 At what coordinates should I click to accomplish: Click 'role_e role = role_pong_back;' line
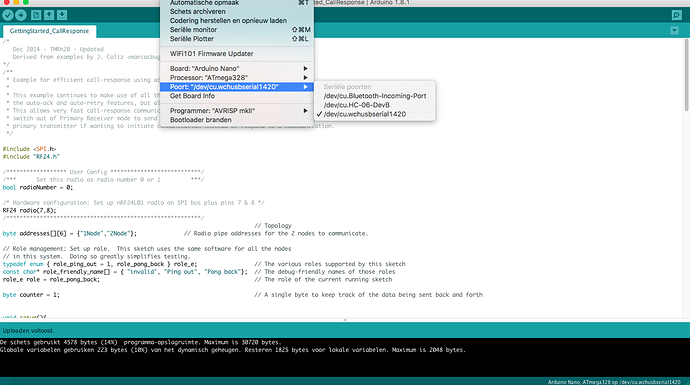[51, 279]
